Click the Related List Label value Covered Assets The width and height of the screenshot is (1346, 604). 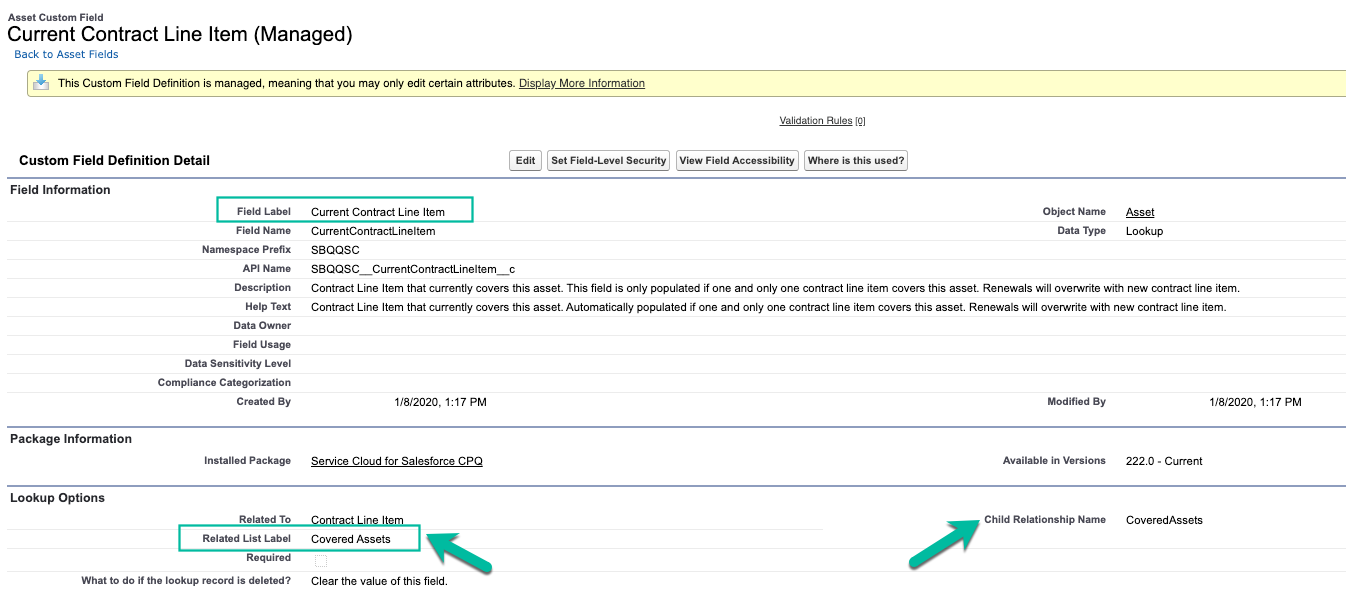point(350,539)
